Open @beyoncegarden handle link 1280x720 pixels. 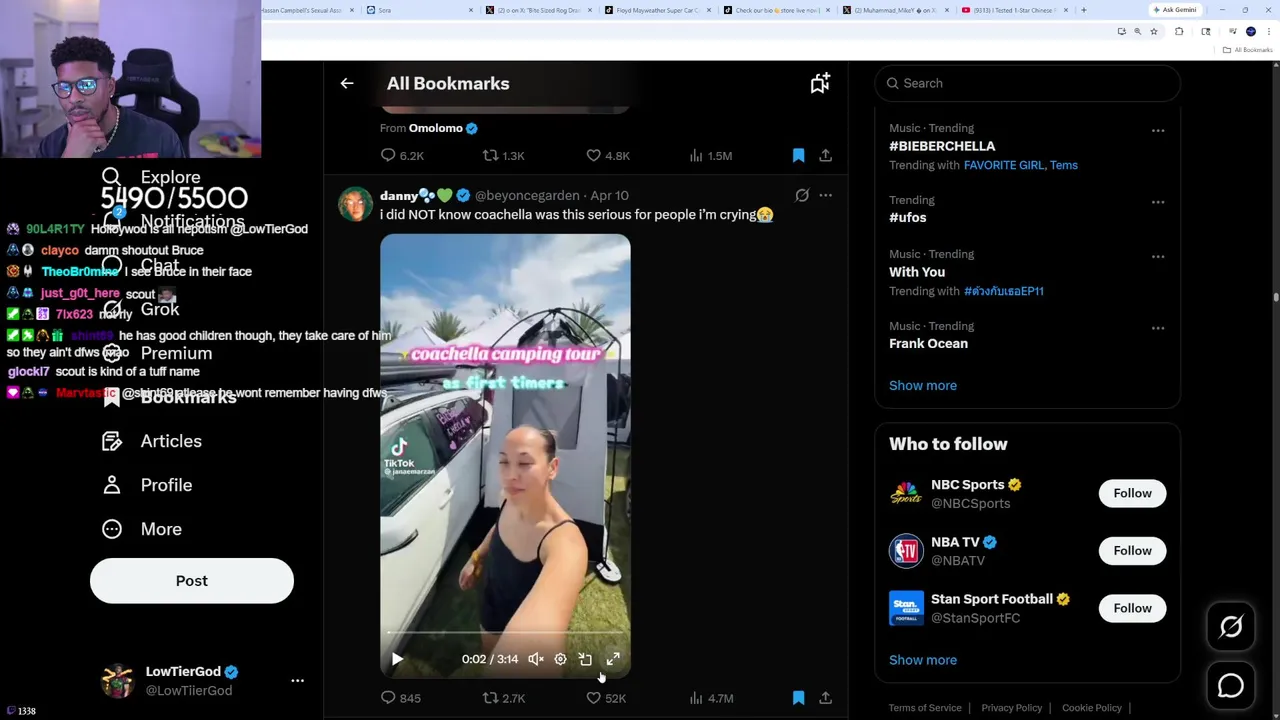point(527,196)
